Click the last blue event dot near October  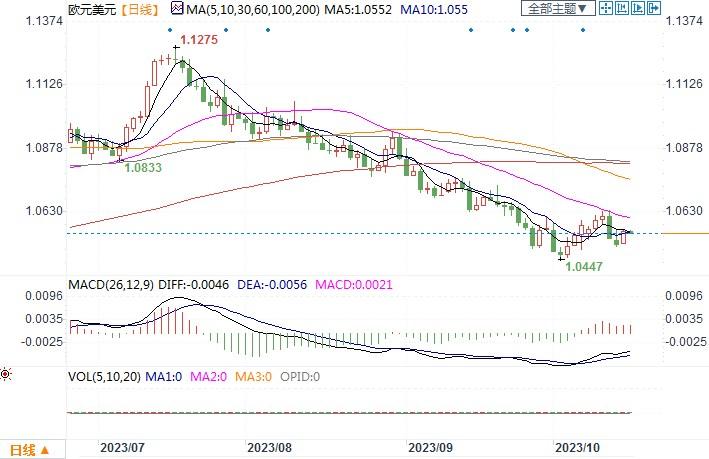pyautogui.click(x=583, y=30)
